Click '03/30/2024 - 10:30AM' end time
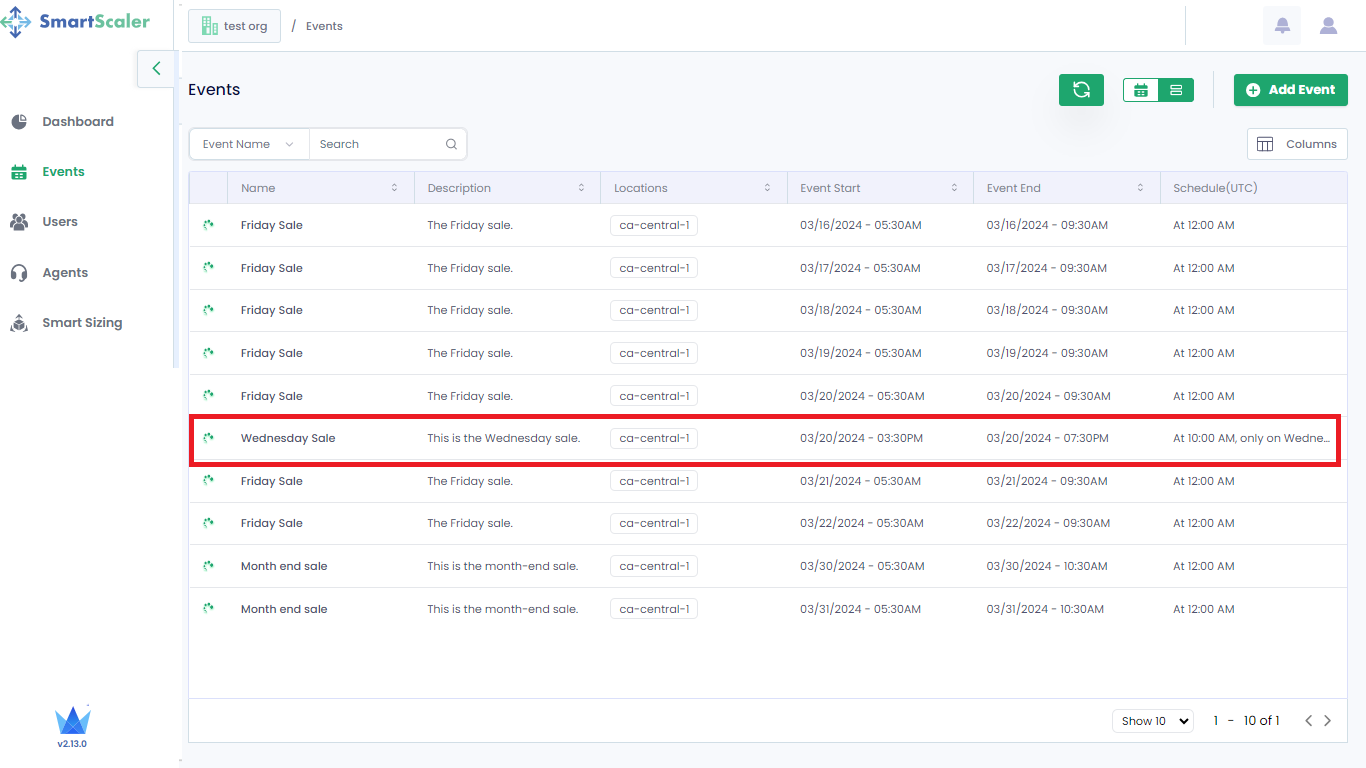The image size is (1366, 768). (1047, 566)
